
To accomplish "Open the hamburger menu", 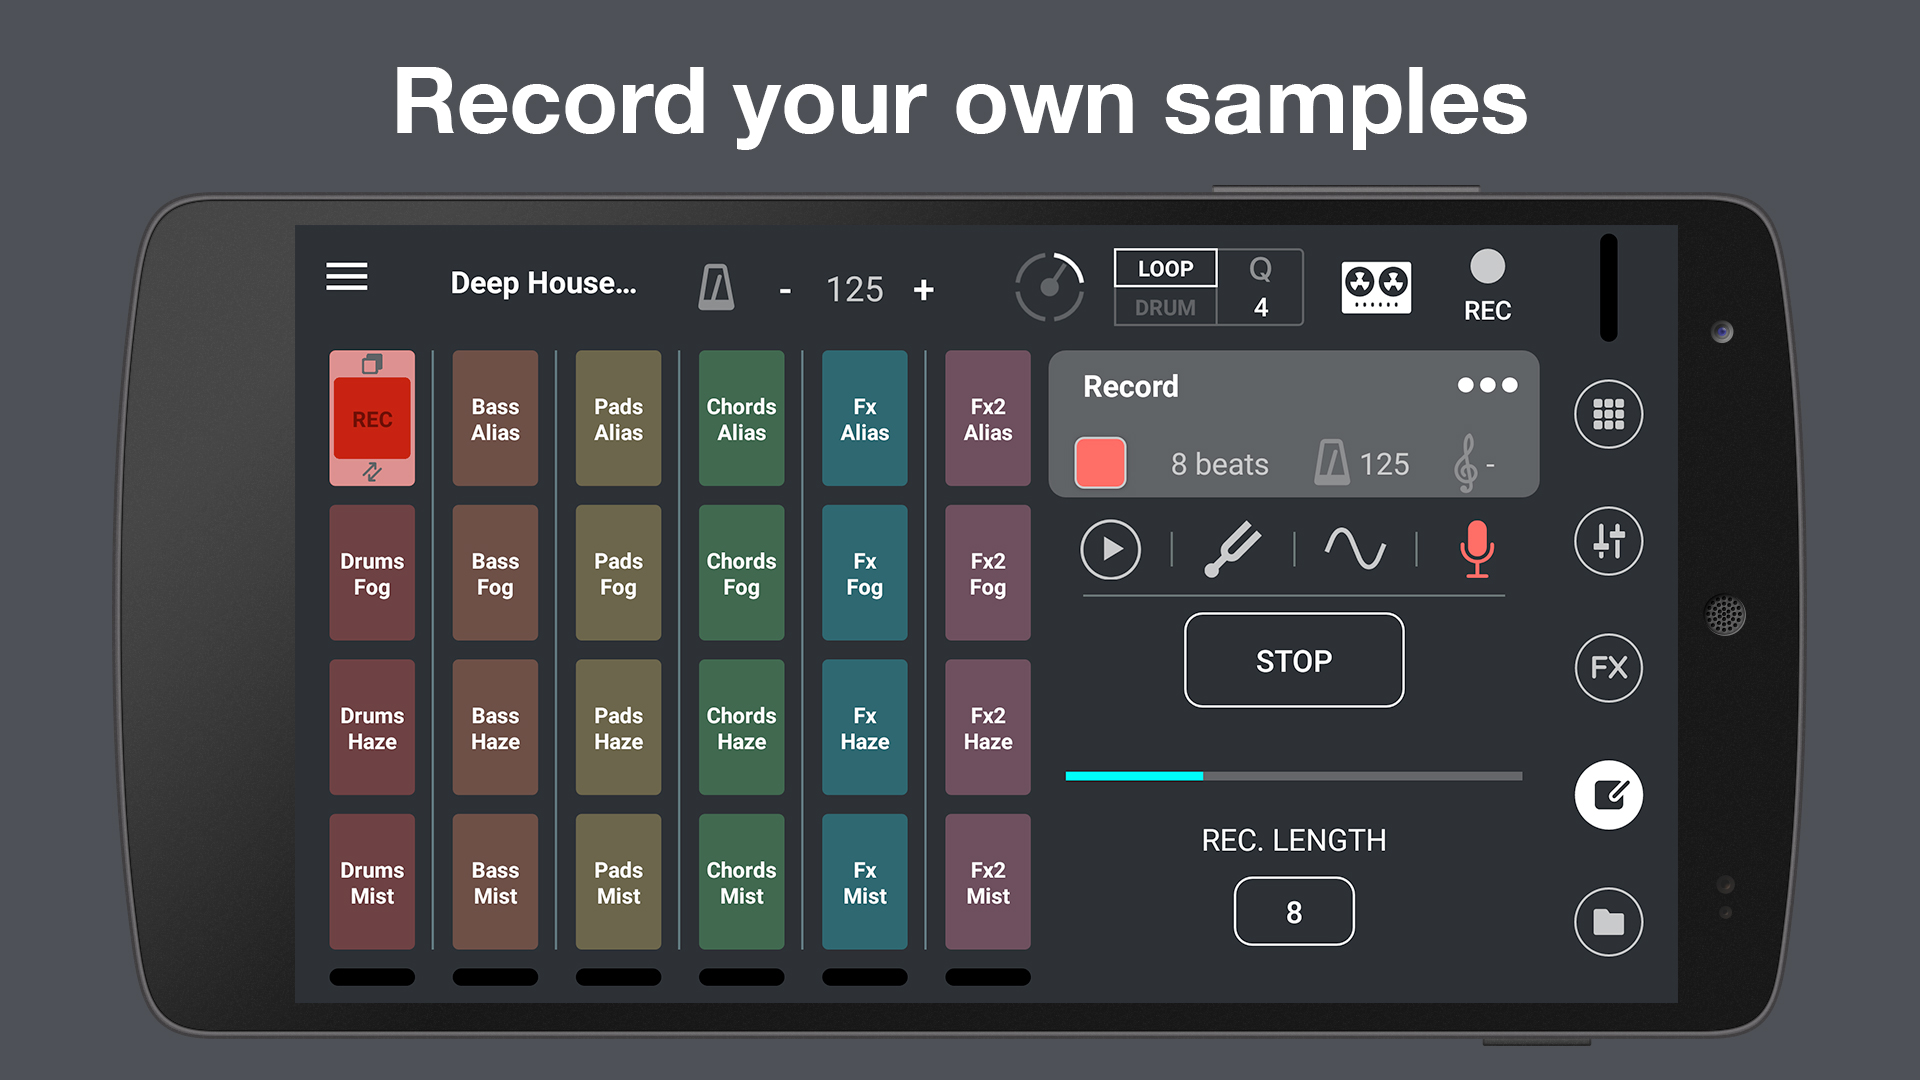I will (347, 277).
